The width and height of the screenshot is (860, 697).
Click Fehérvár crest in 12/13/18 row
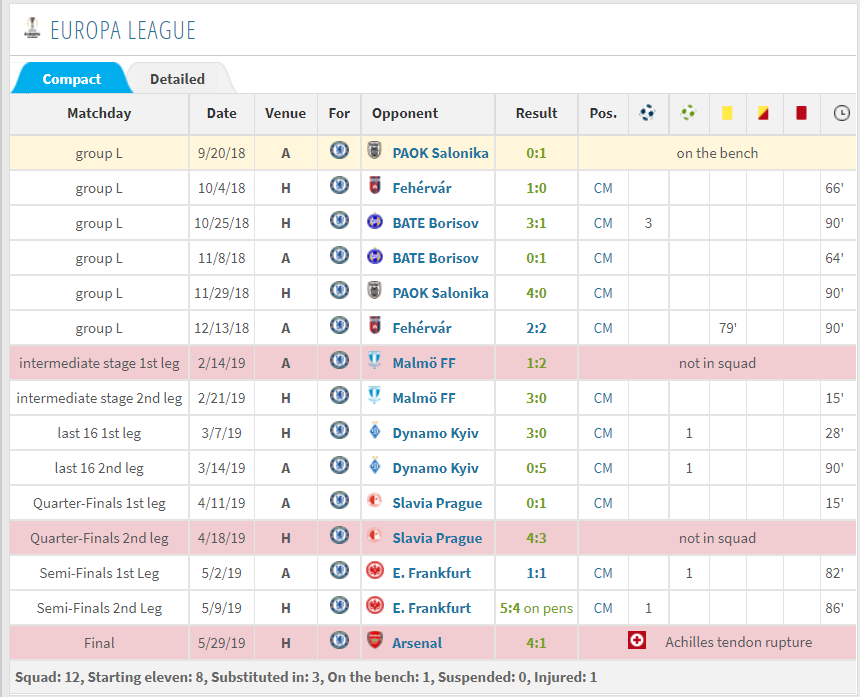375,326
